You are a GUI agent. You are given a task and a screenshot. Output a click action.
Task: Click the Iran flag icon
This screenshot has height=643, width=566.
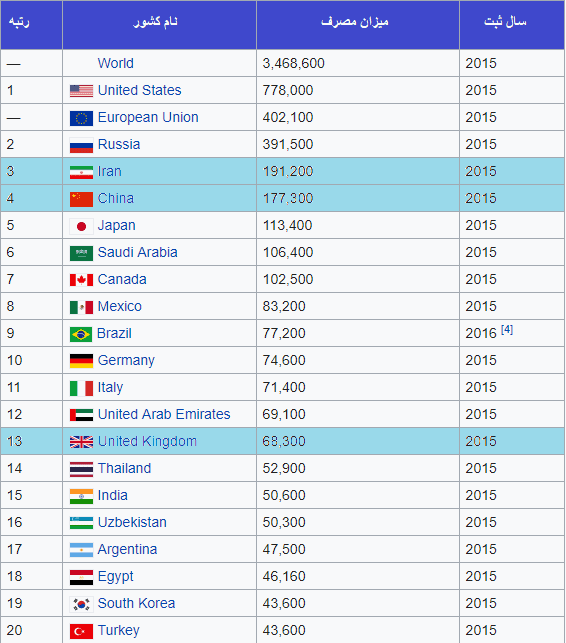[81, 172]
